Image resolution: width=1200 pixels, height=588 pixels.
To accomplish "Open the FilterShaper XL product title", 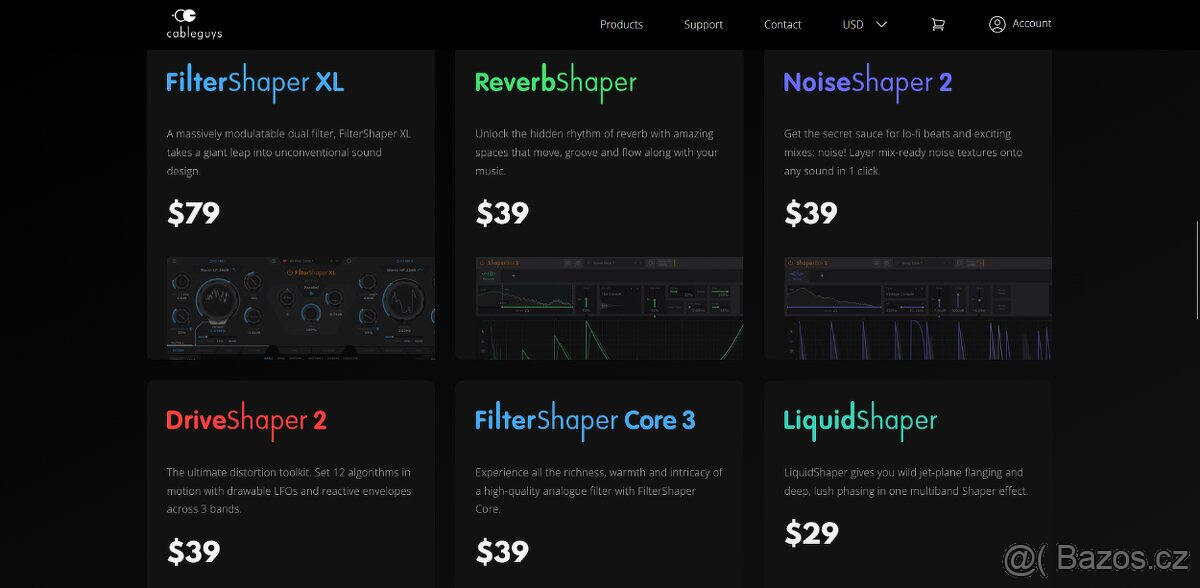I will tap(255, 82).
